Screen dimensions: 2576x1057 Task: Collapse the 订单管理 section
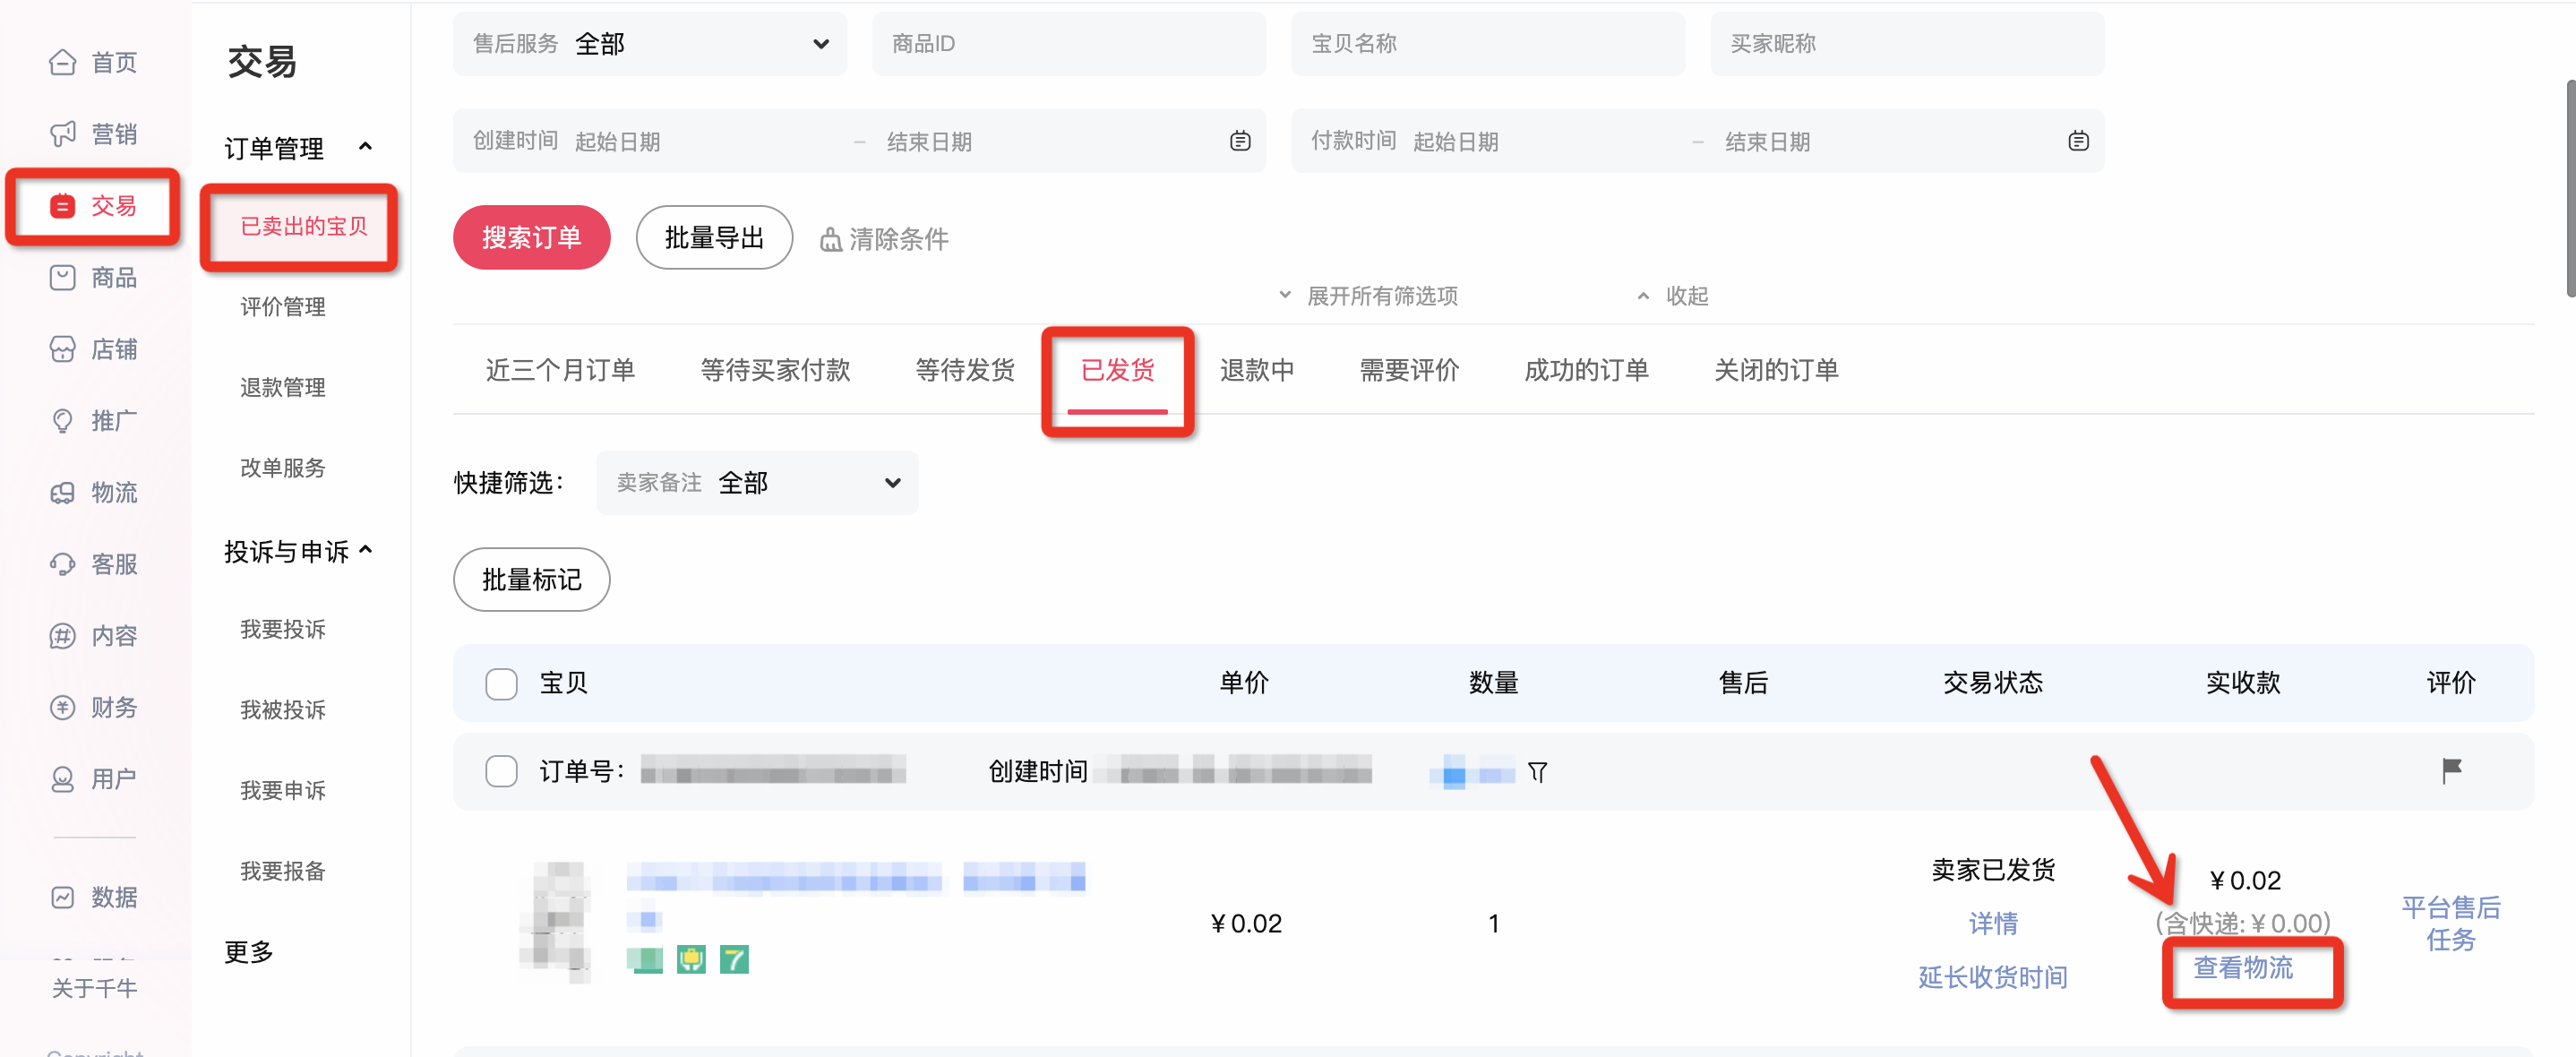coord(365,148)
